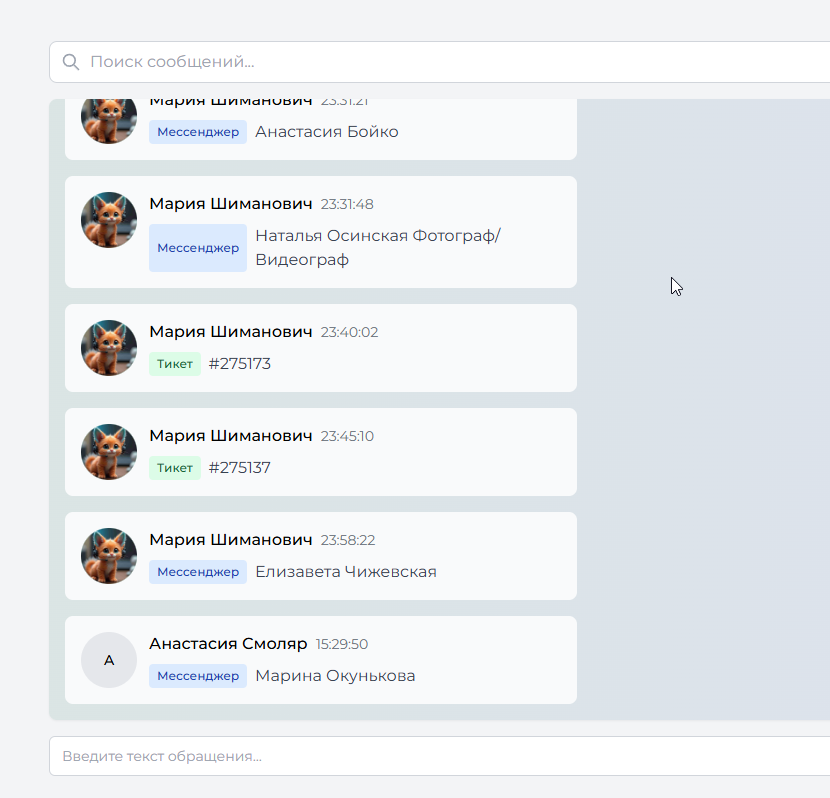
Task: Click Мария Шиманович name at 23:45:10
Action: tap(231, 436)
